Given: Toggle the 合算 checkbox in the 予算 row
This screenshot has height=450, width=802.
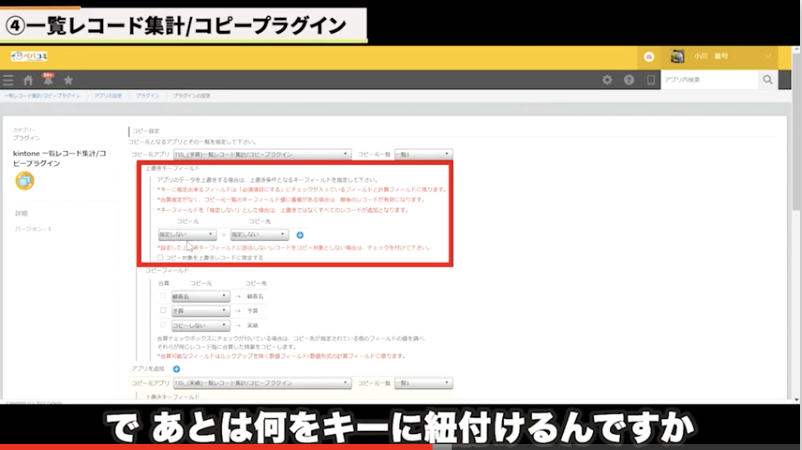Looking at the screenshot, I should 164,310.
